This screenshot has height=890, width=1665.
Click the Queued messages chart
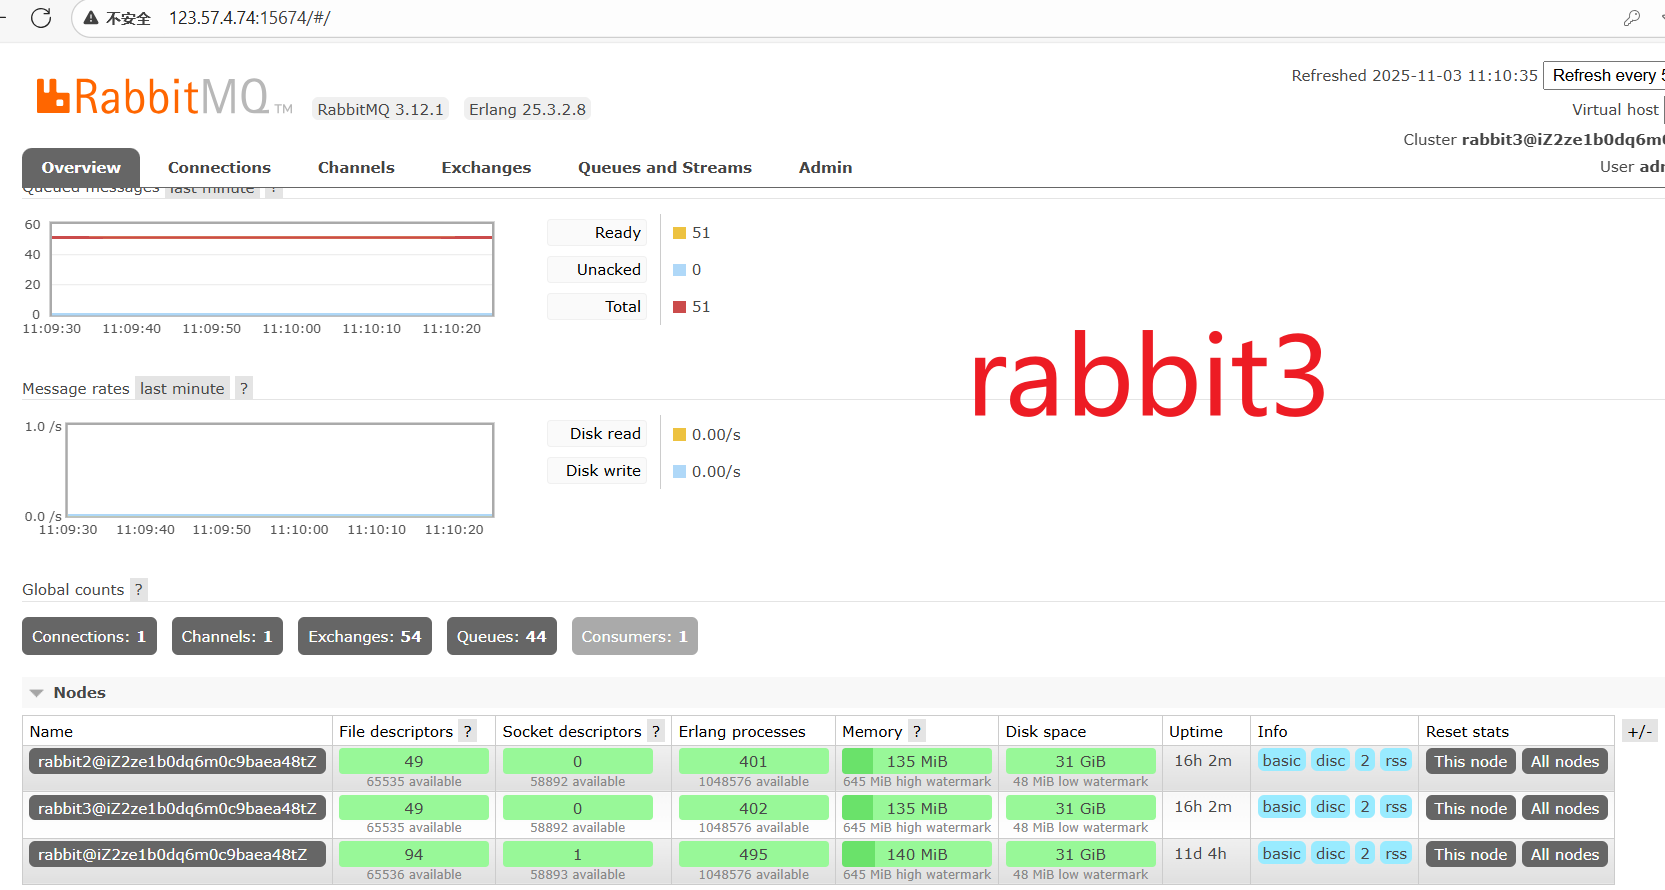[x=272, y=269]
